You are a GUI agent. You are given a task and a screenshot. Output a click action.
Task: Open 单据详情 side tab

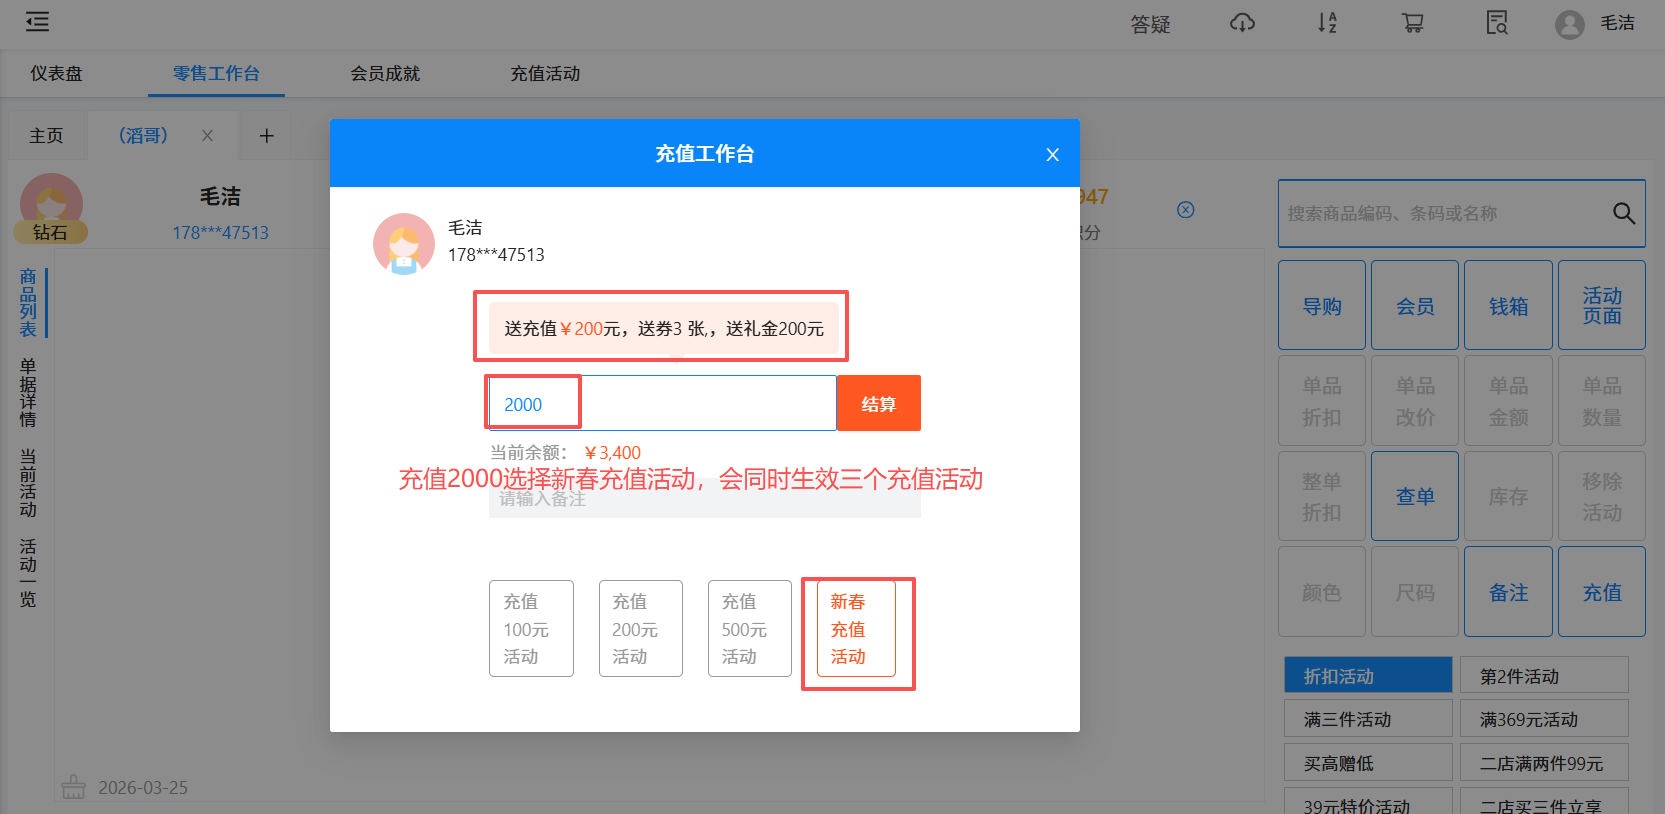pos(28,392)
